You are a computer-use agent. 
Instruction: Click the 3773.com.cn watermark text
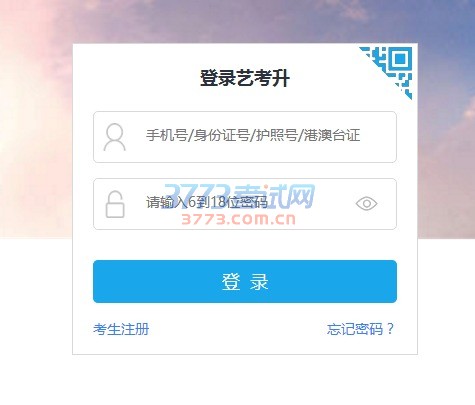(x=239, y=219)
